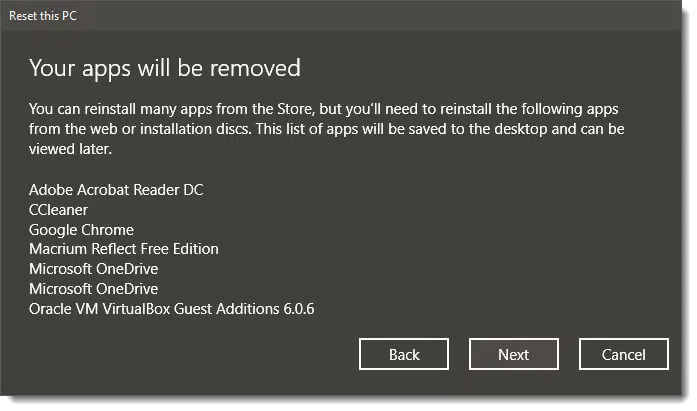Screen dimensions: 697x411
Task: Select Oracle VM VirtualBox Guest Additions entry
Action: (x=172, y=309)
